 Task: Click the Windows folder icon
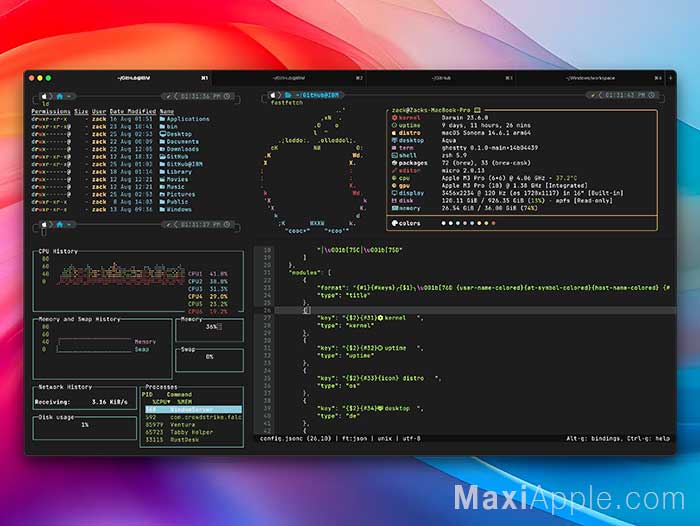(x=162, y=209)
